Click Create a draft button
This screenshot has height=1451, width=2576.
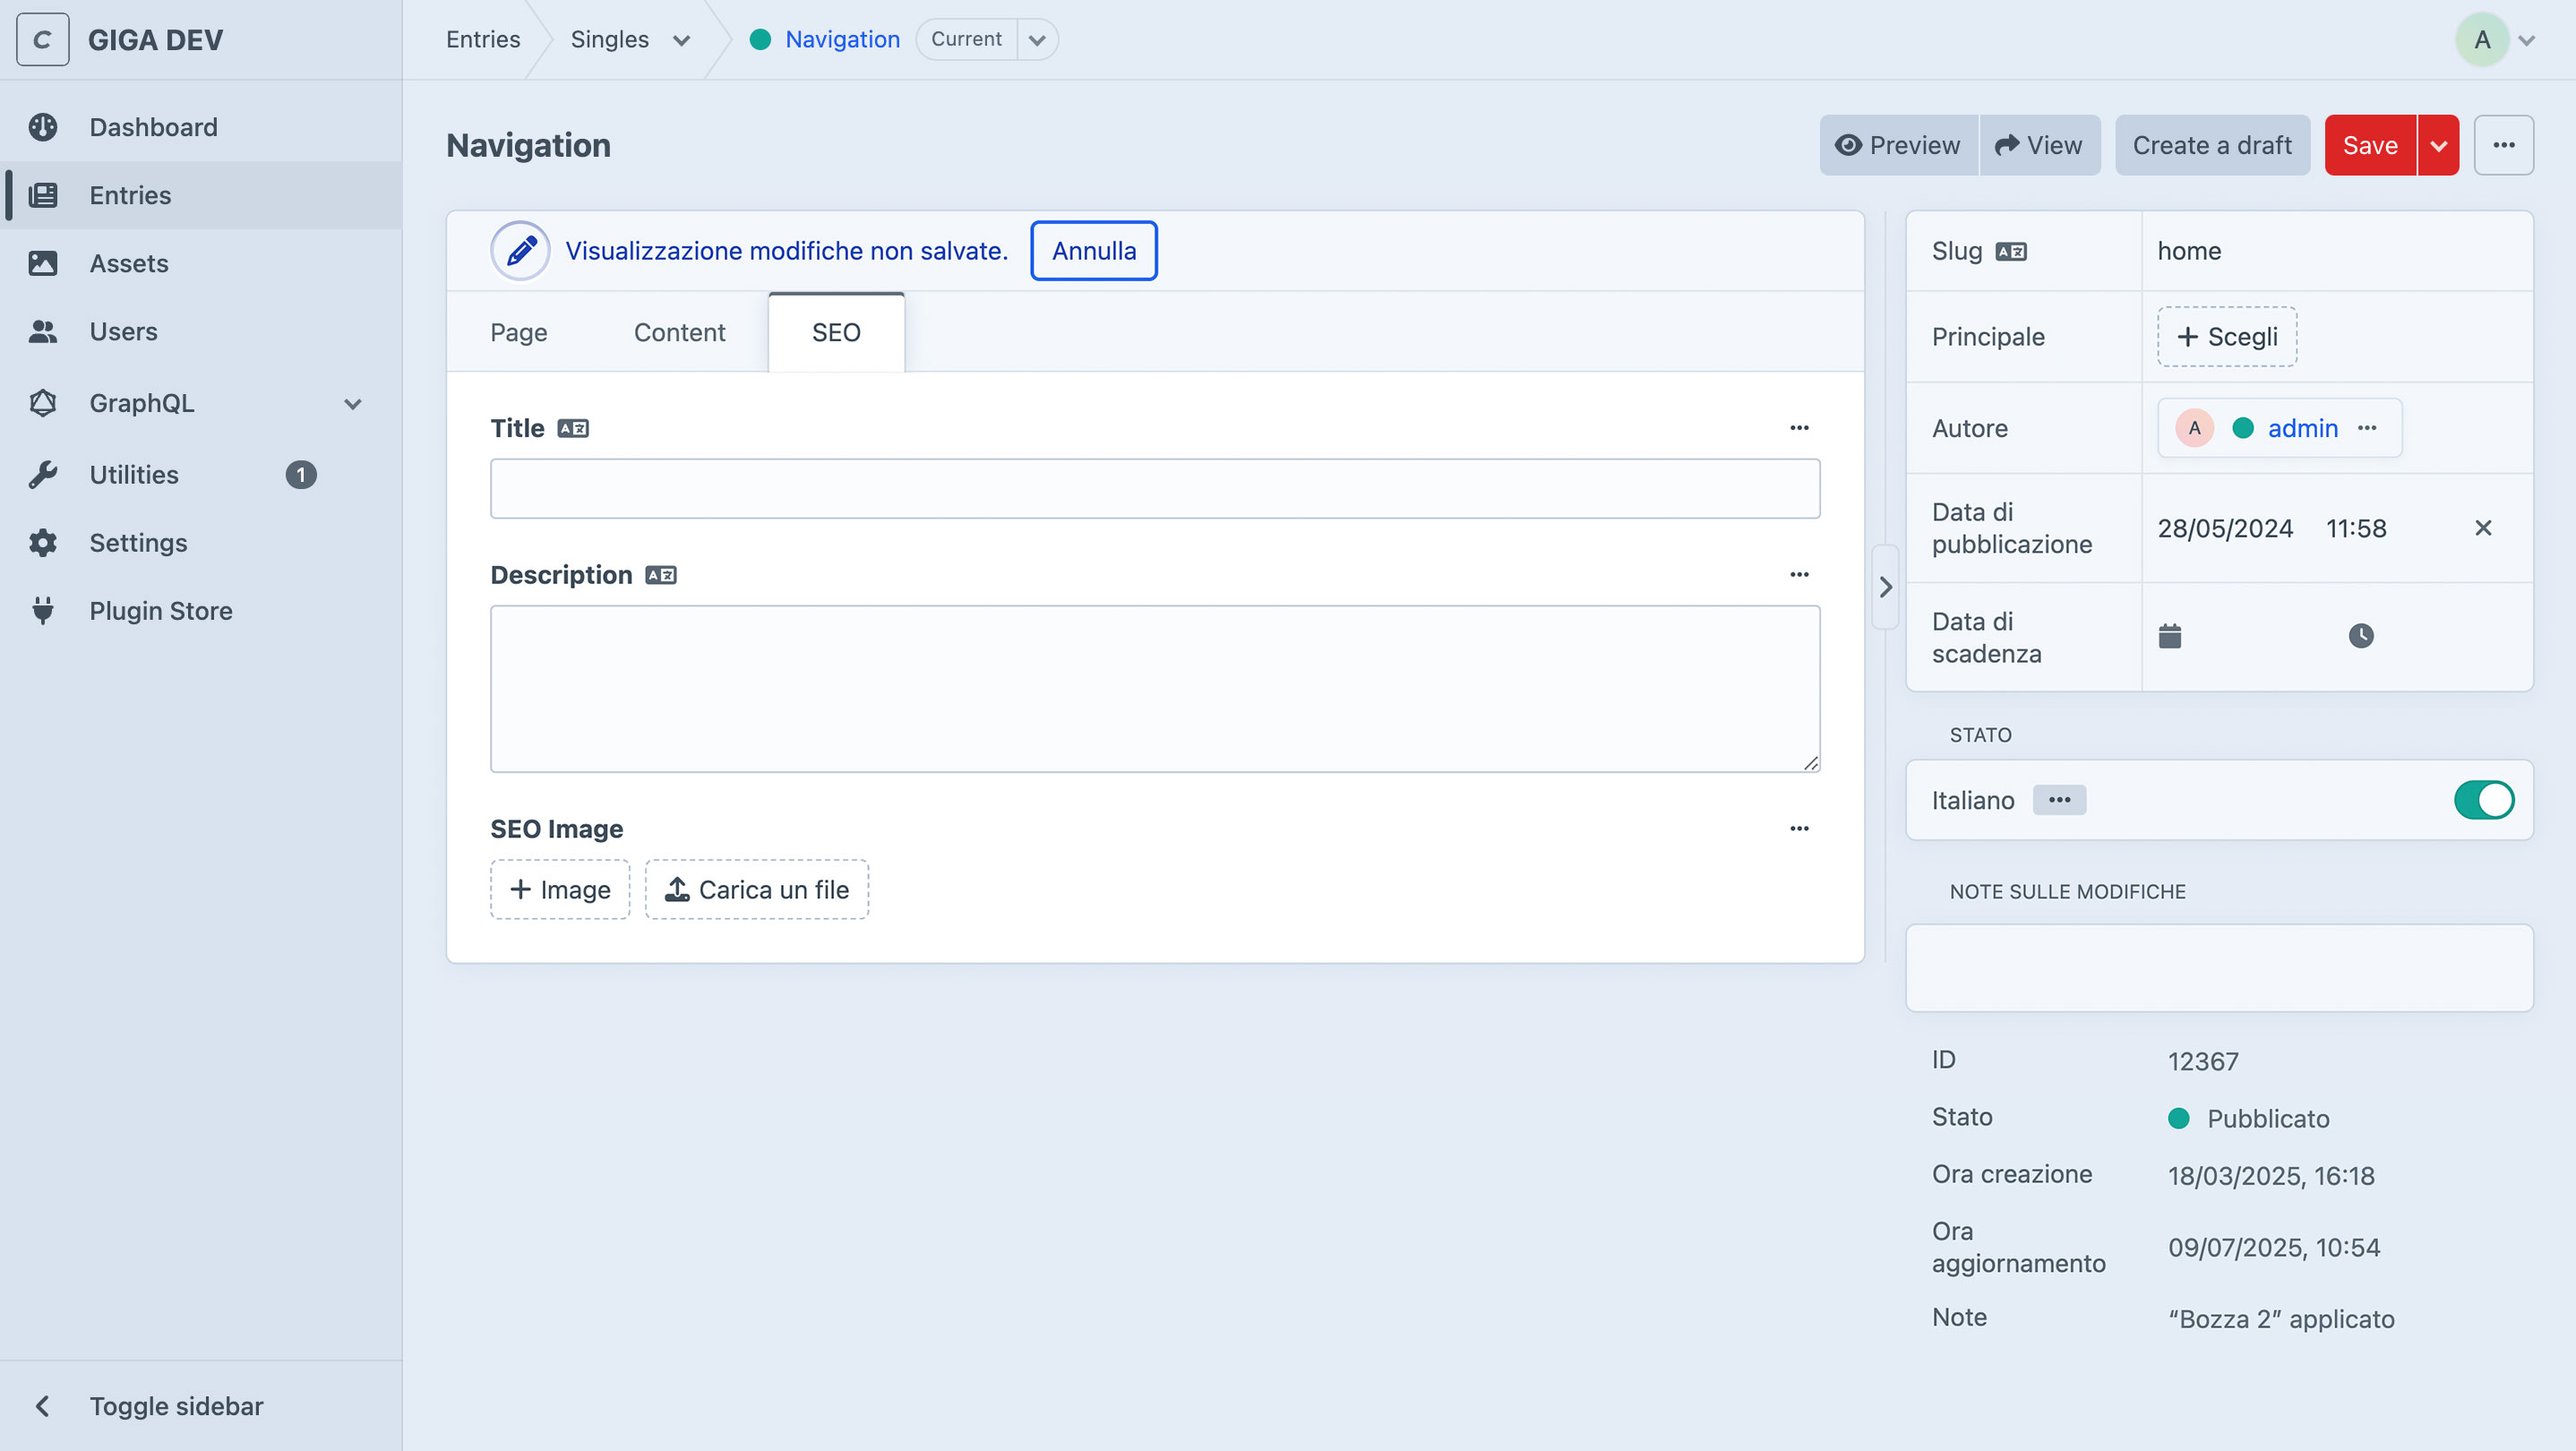pyautogui.click(x=2211, y=146)
